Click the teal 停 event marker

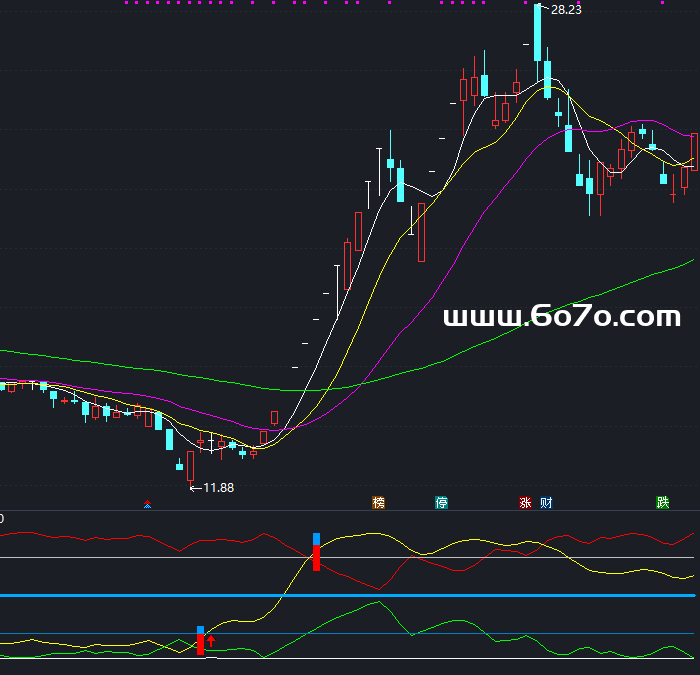(442, 502)
